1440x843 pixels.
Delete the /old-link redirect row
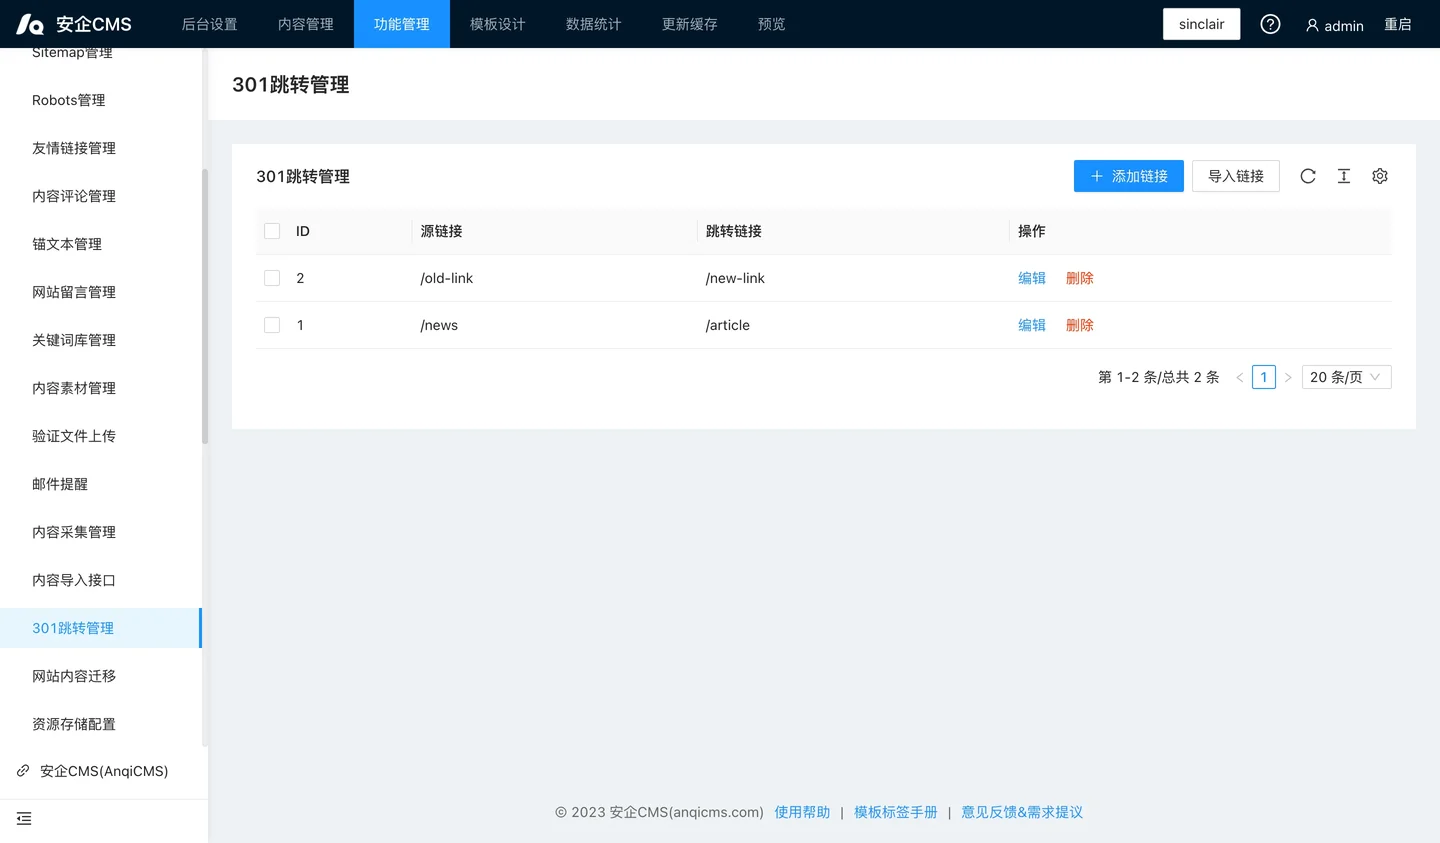[1080, 278]
